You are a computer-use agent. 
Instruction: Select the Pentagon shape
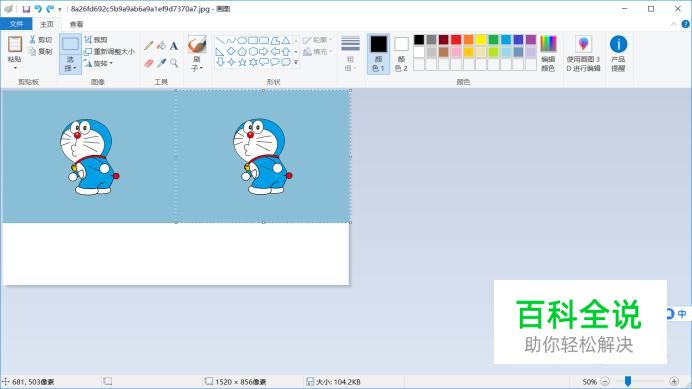[x=242, y=52]
